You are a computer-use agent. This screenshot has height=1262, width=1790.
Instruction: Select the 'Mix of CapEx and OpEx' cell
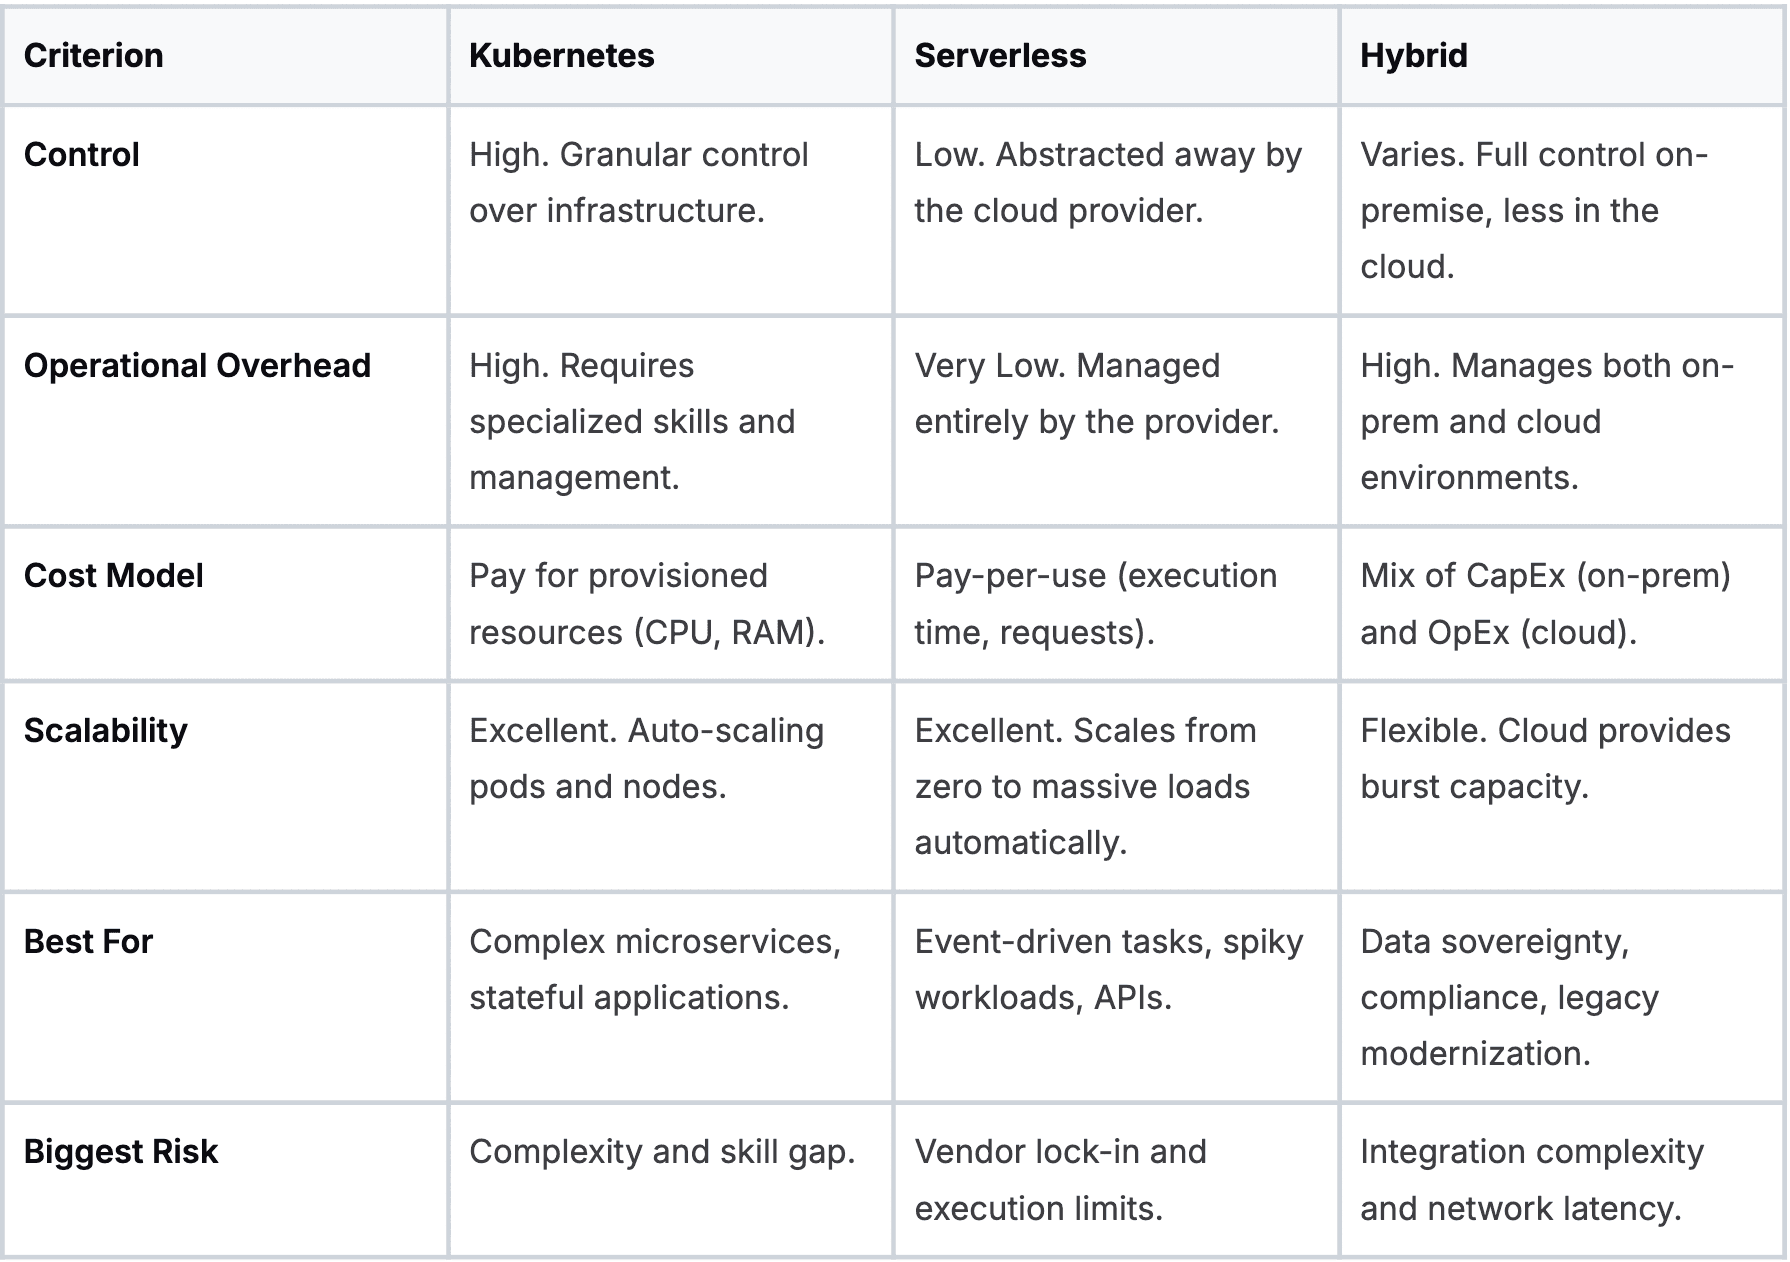pyautogui.click(x=1545, y=604)
